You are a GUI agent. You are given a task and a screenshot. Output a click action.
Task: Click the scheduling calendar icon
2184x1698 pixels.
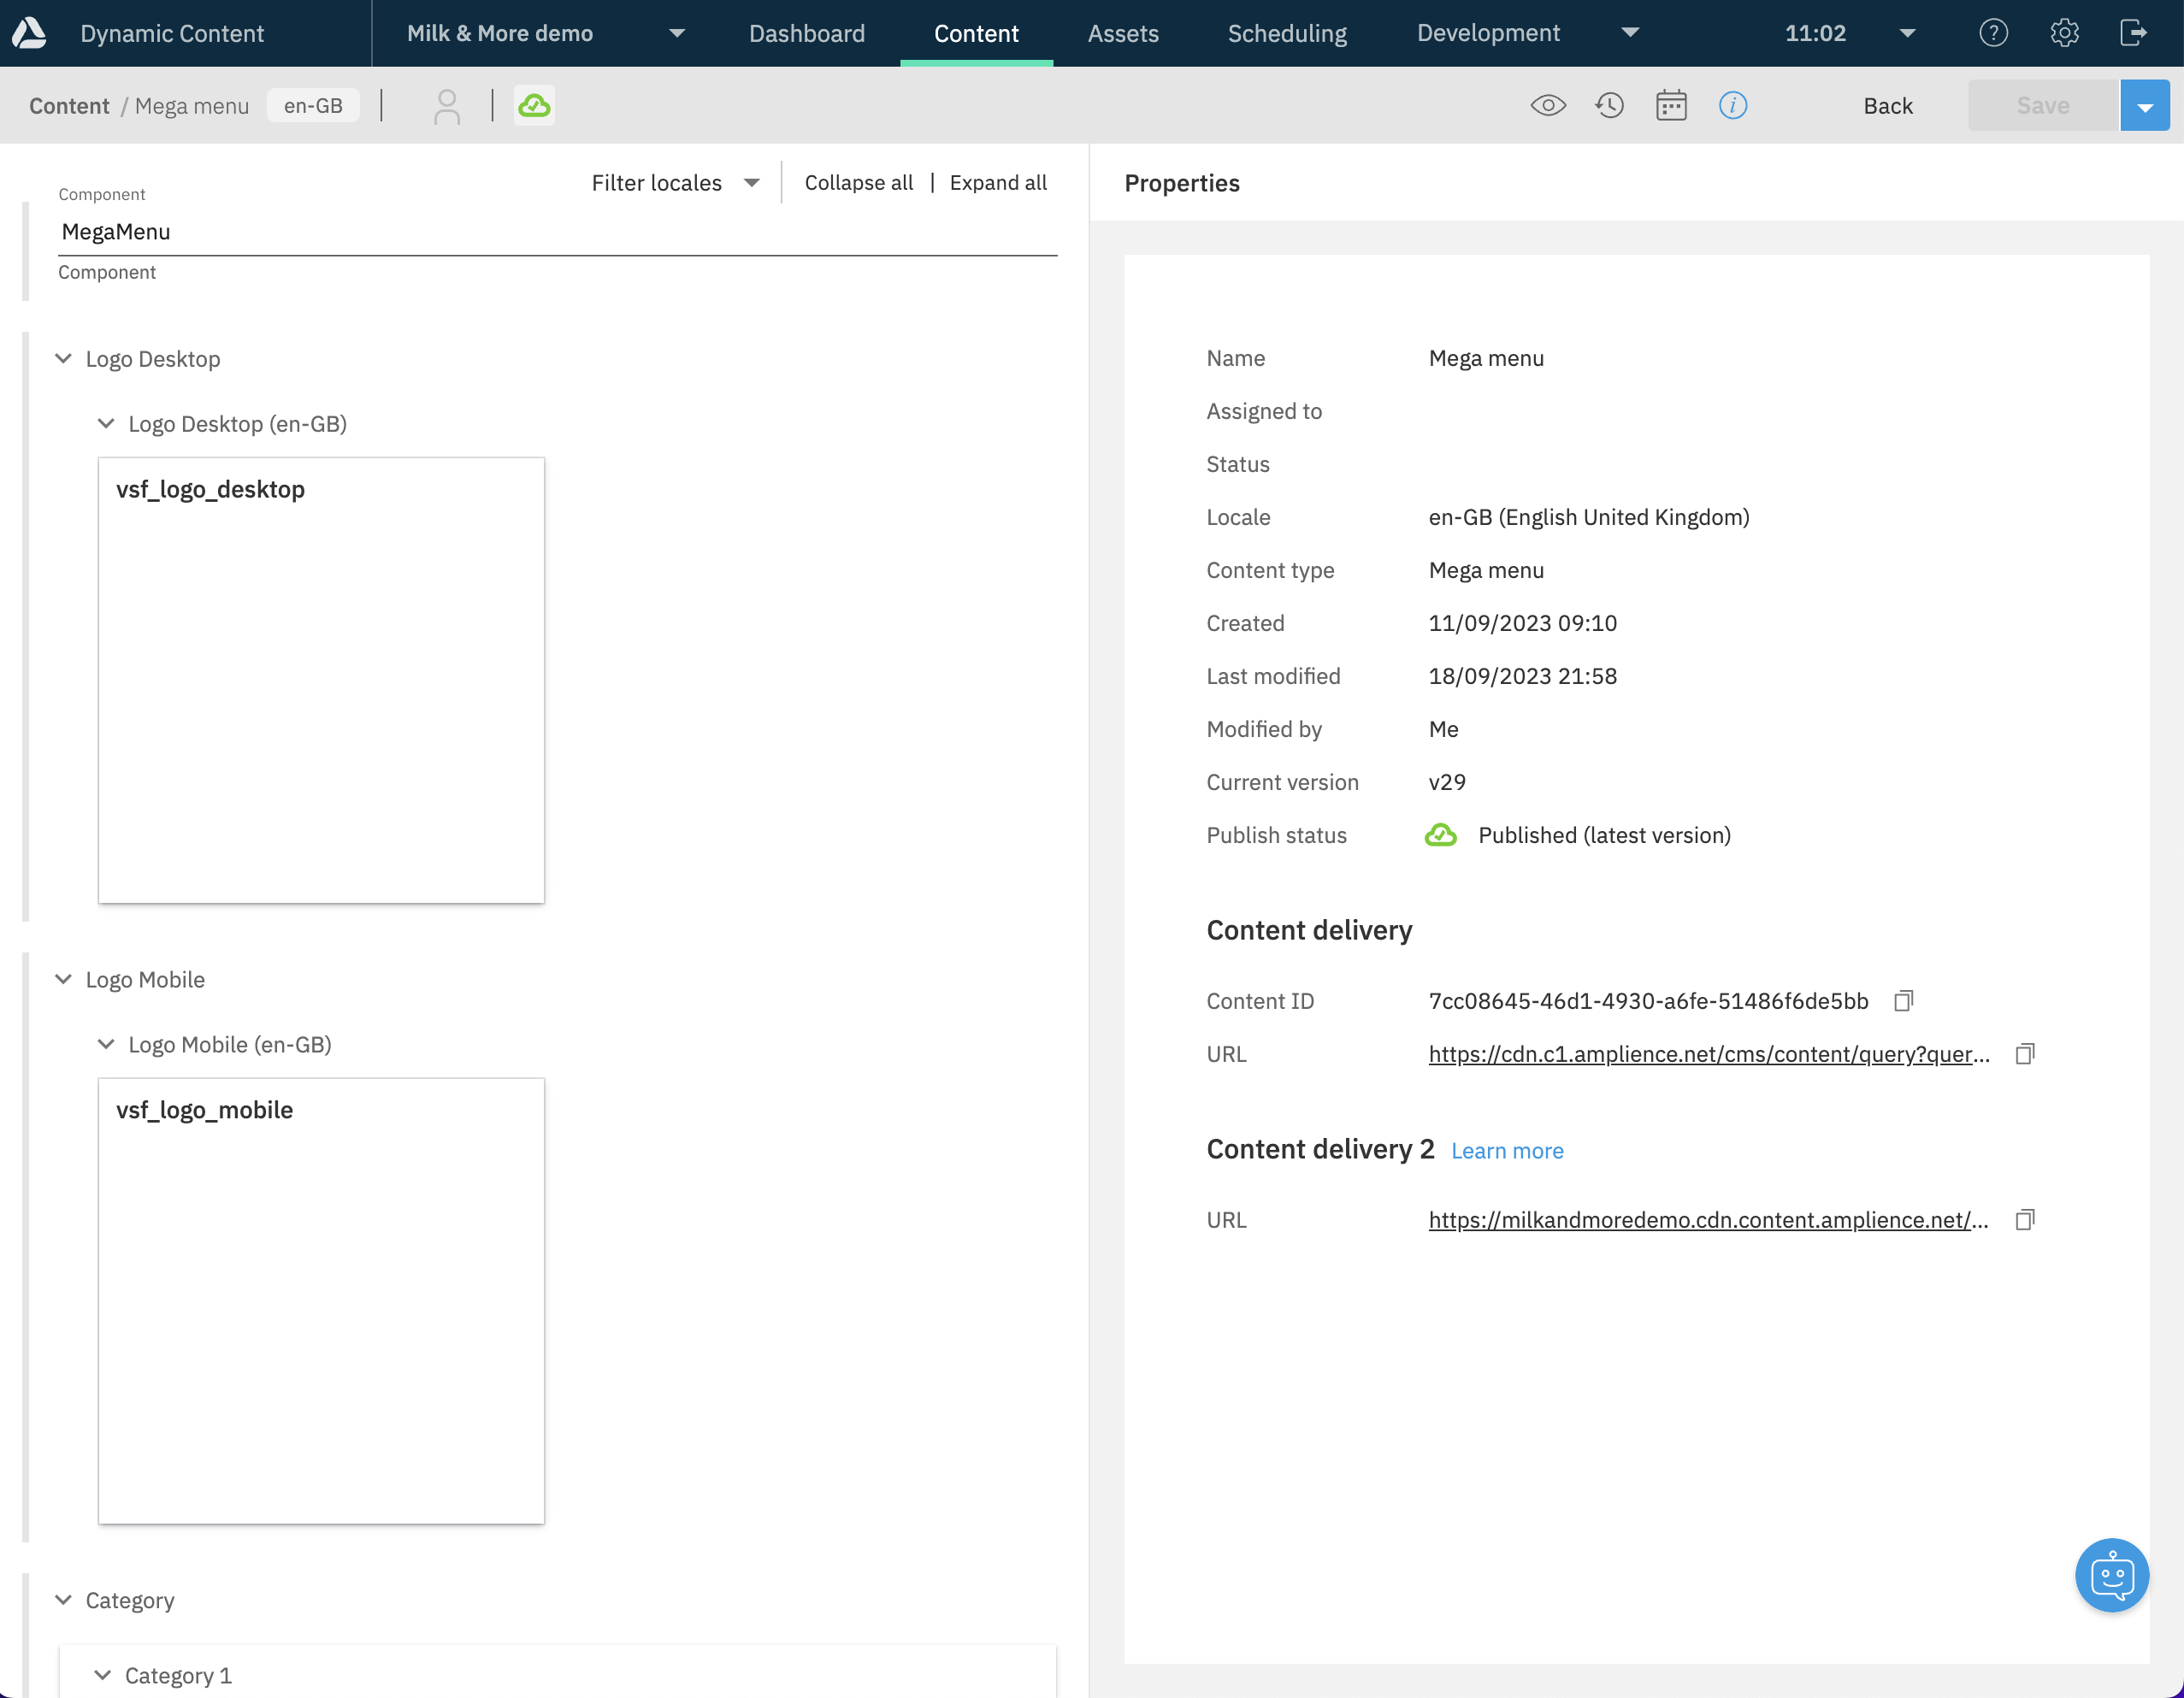tap(1672, 104)
